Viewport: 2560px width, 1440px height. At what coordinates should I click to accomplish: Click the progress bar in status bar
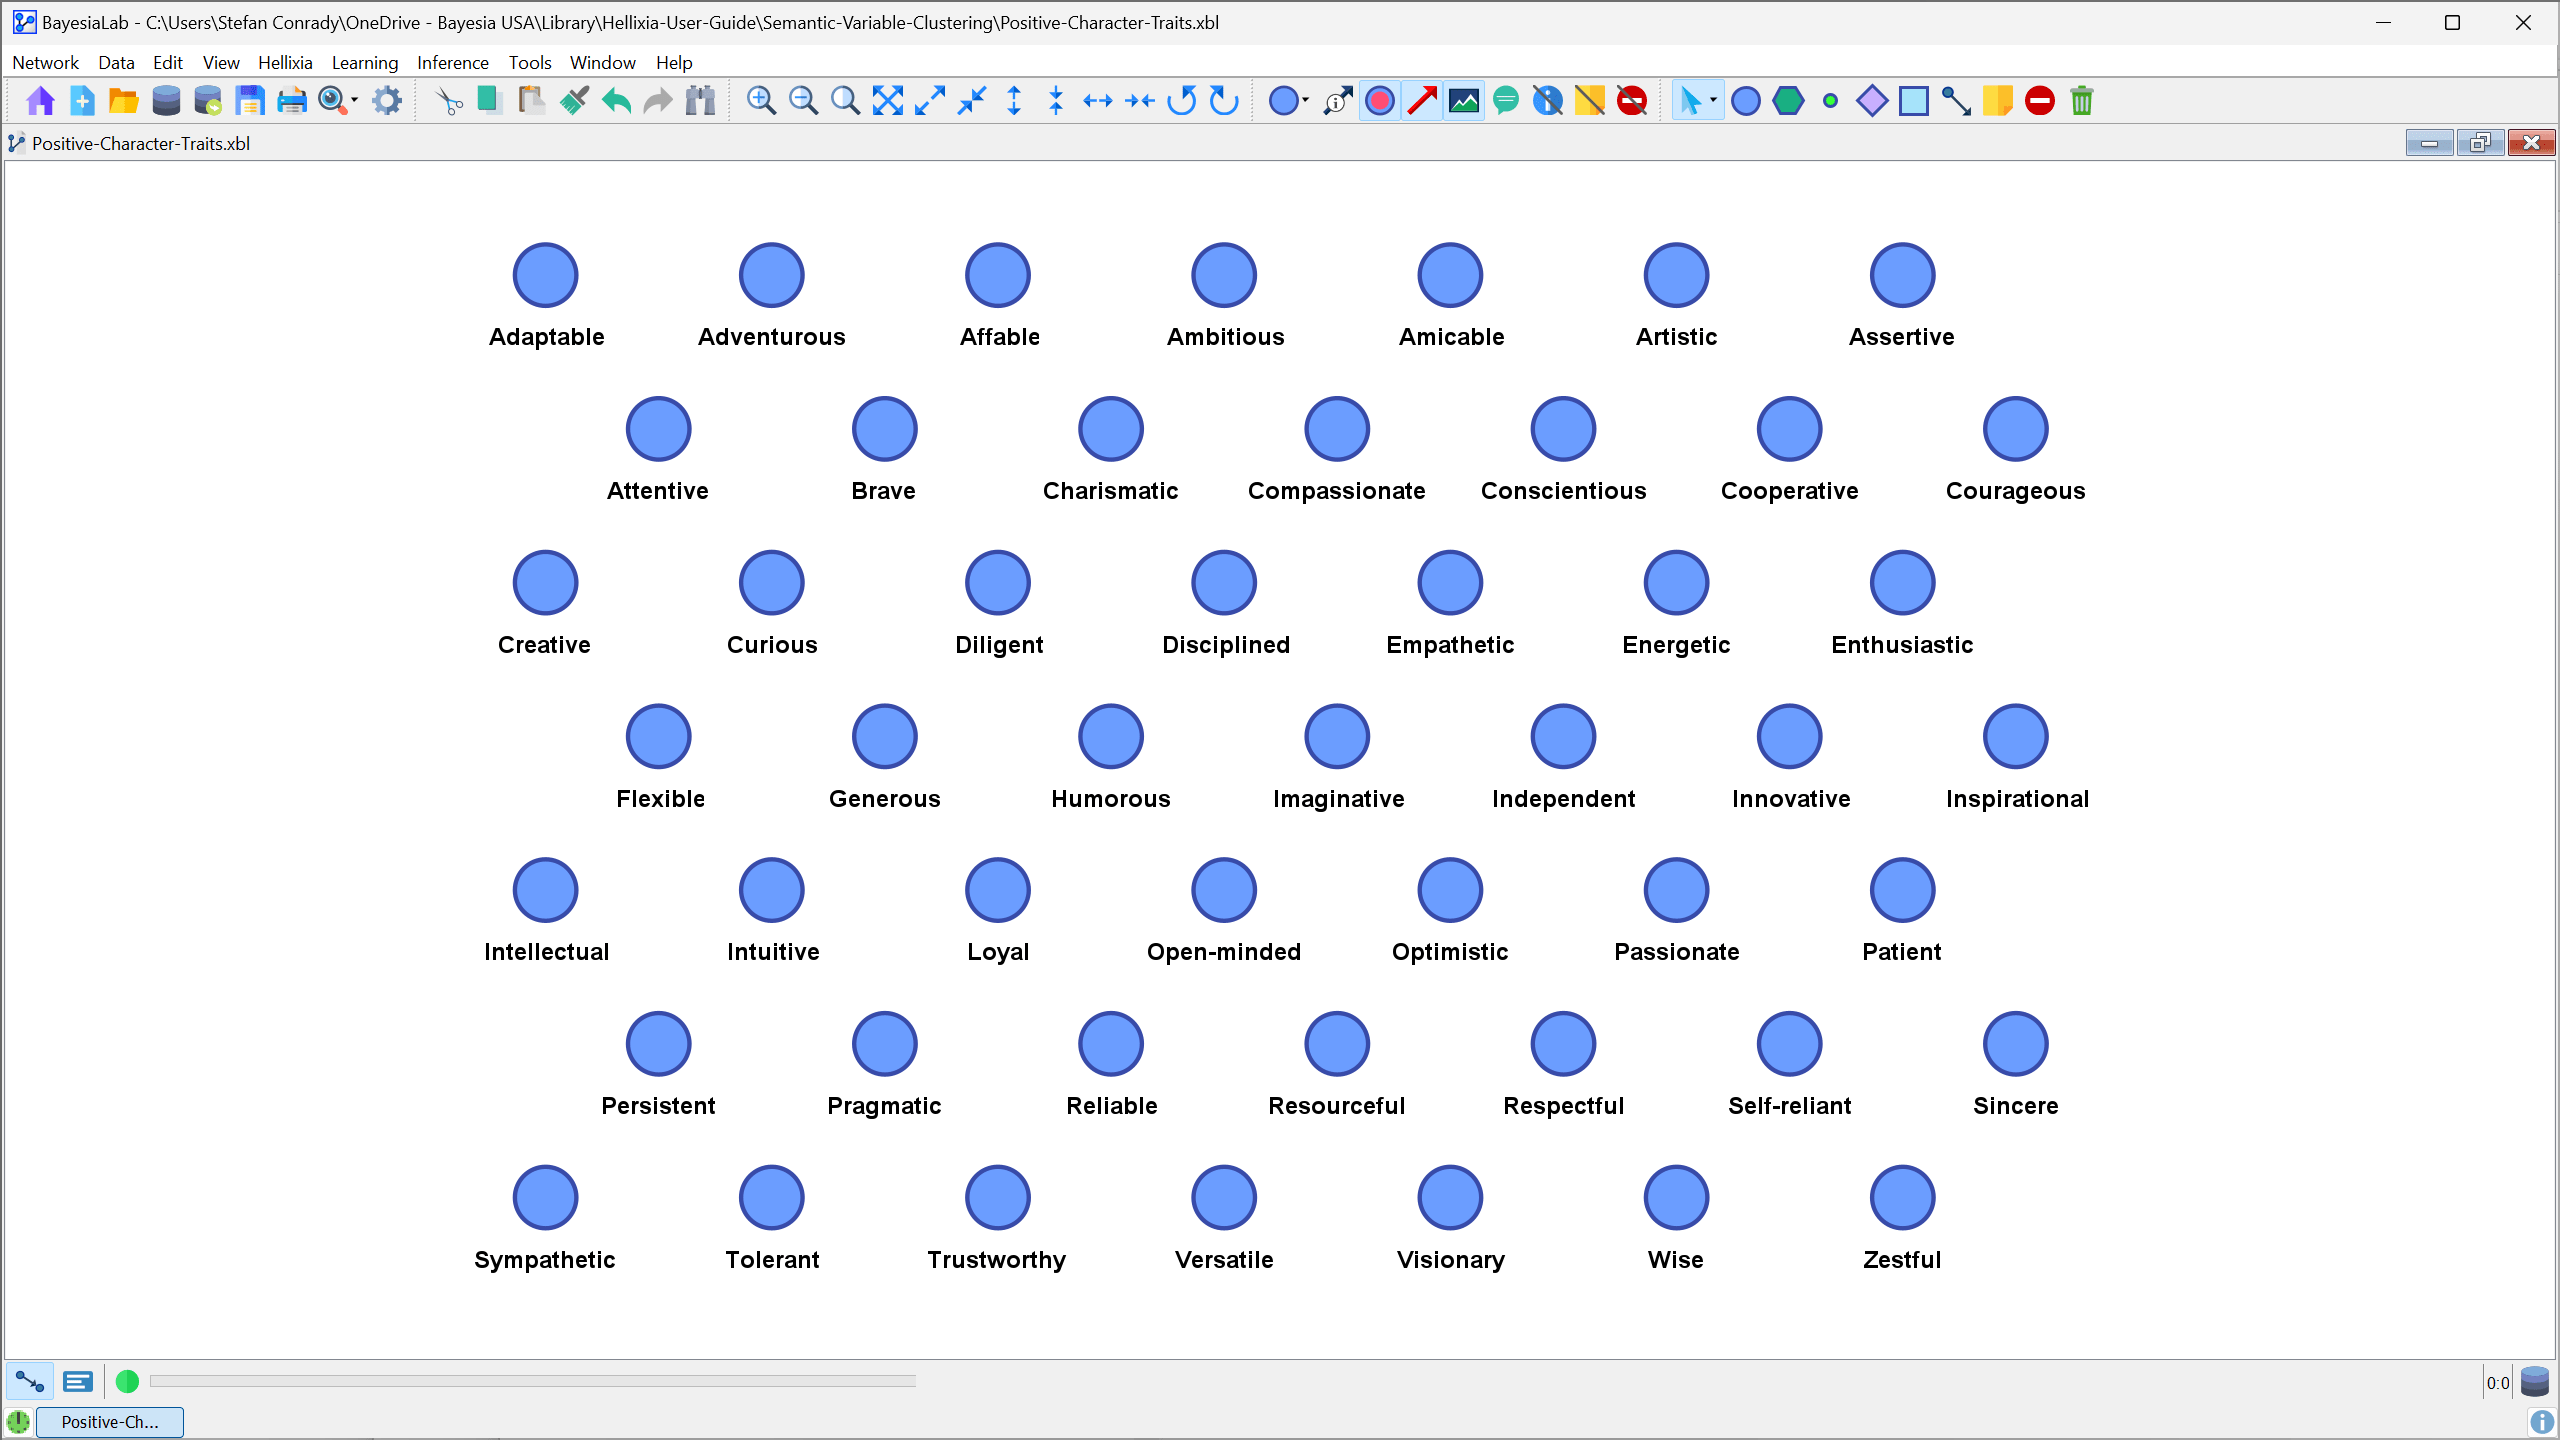pos(532,1382)
